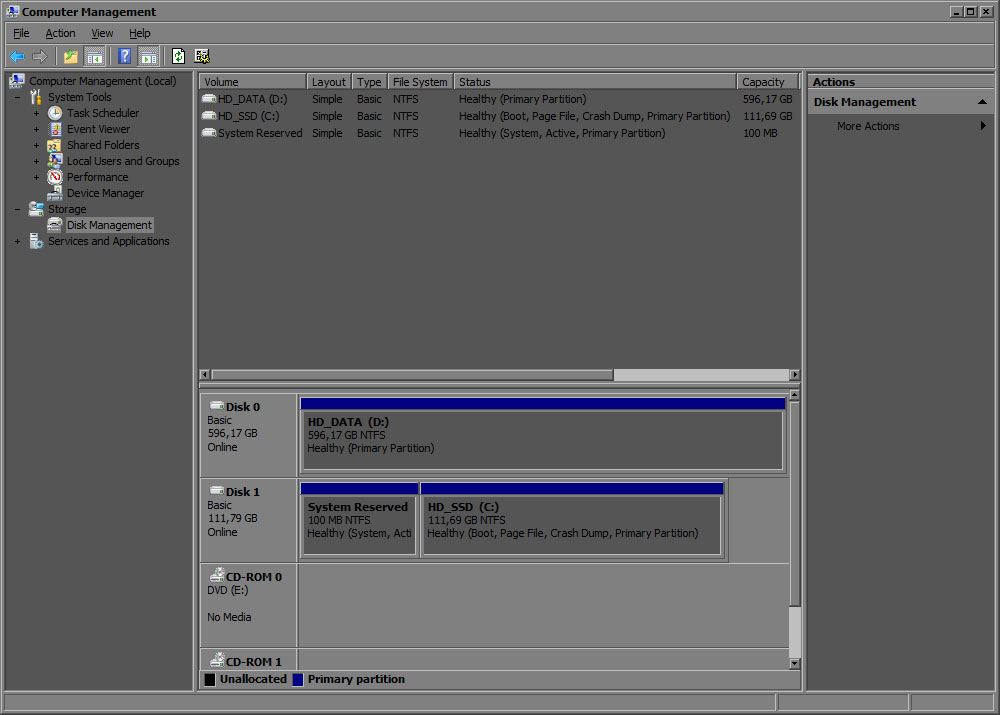1000x715 pixels.
Task: Click the horizontal scrollbar right arrow
Action: click(795, 374)
